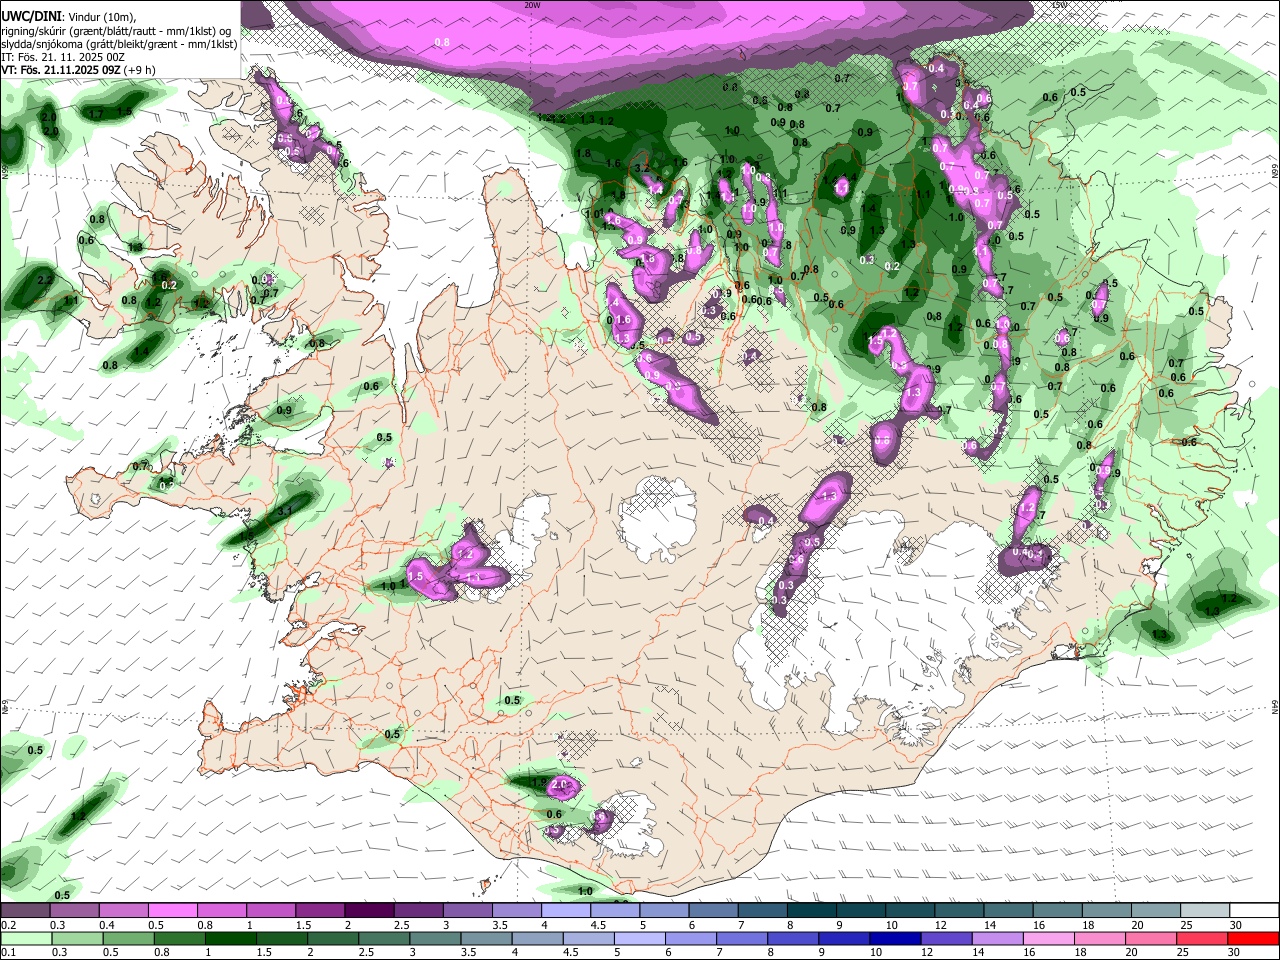Click the '0.2' label starting the snow scale

[8, 925]
